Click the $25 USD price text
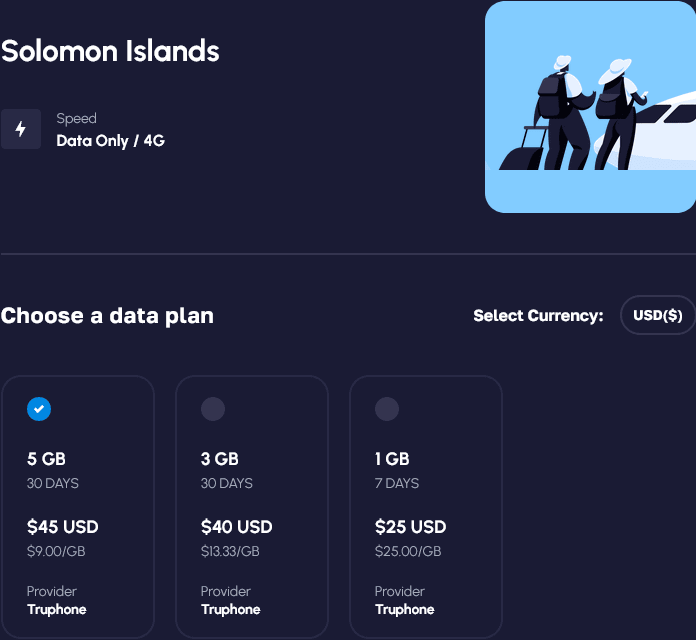Viewport: 696px width, 640px height. click(411, 527)
